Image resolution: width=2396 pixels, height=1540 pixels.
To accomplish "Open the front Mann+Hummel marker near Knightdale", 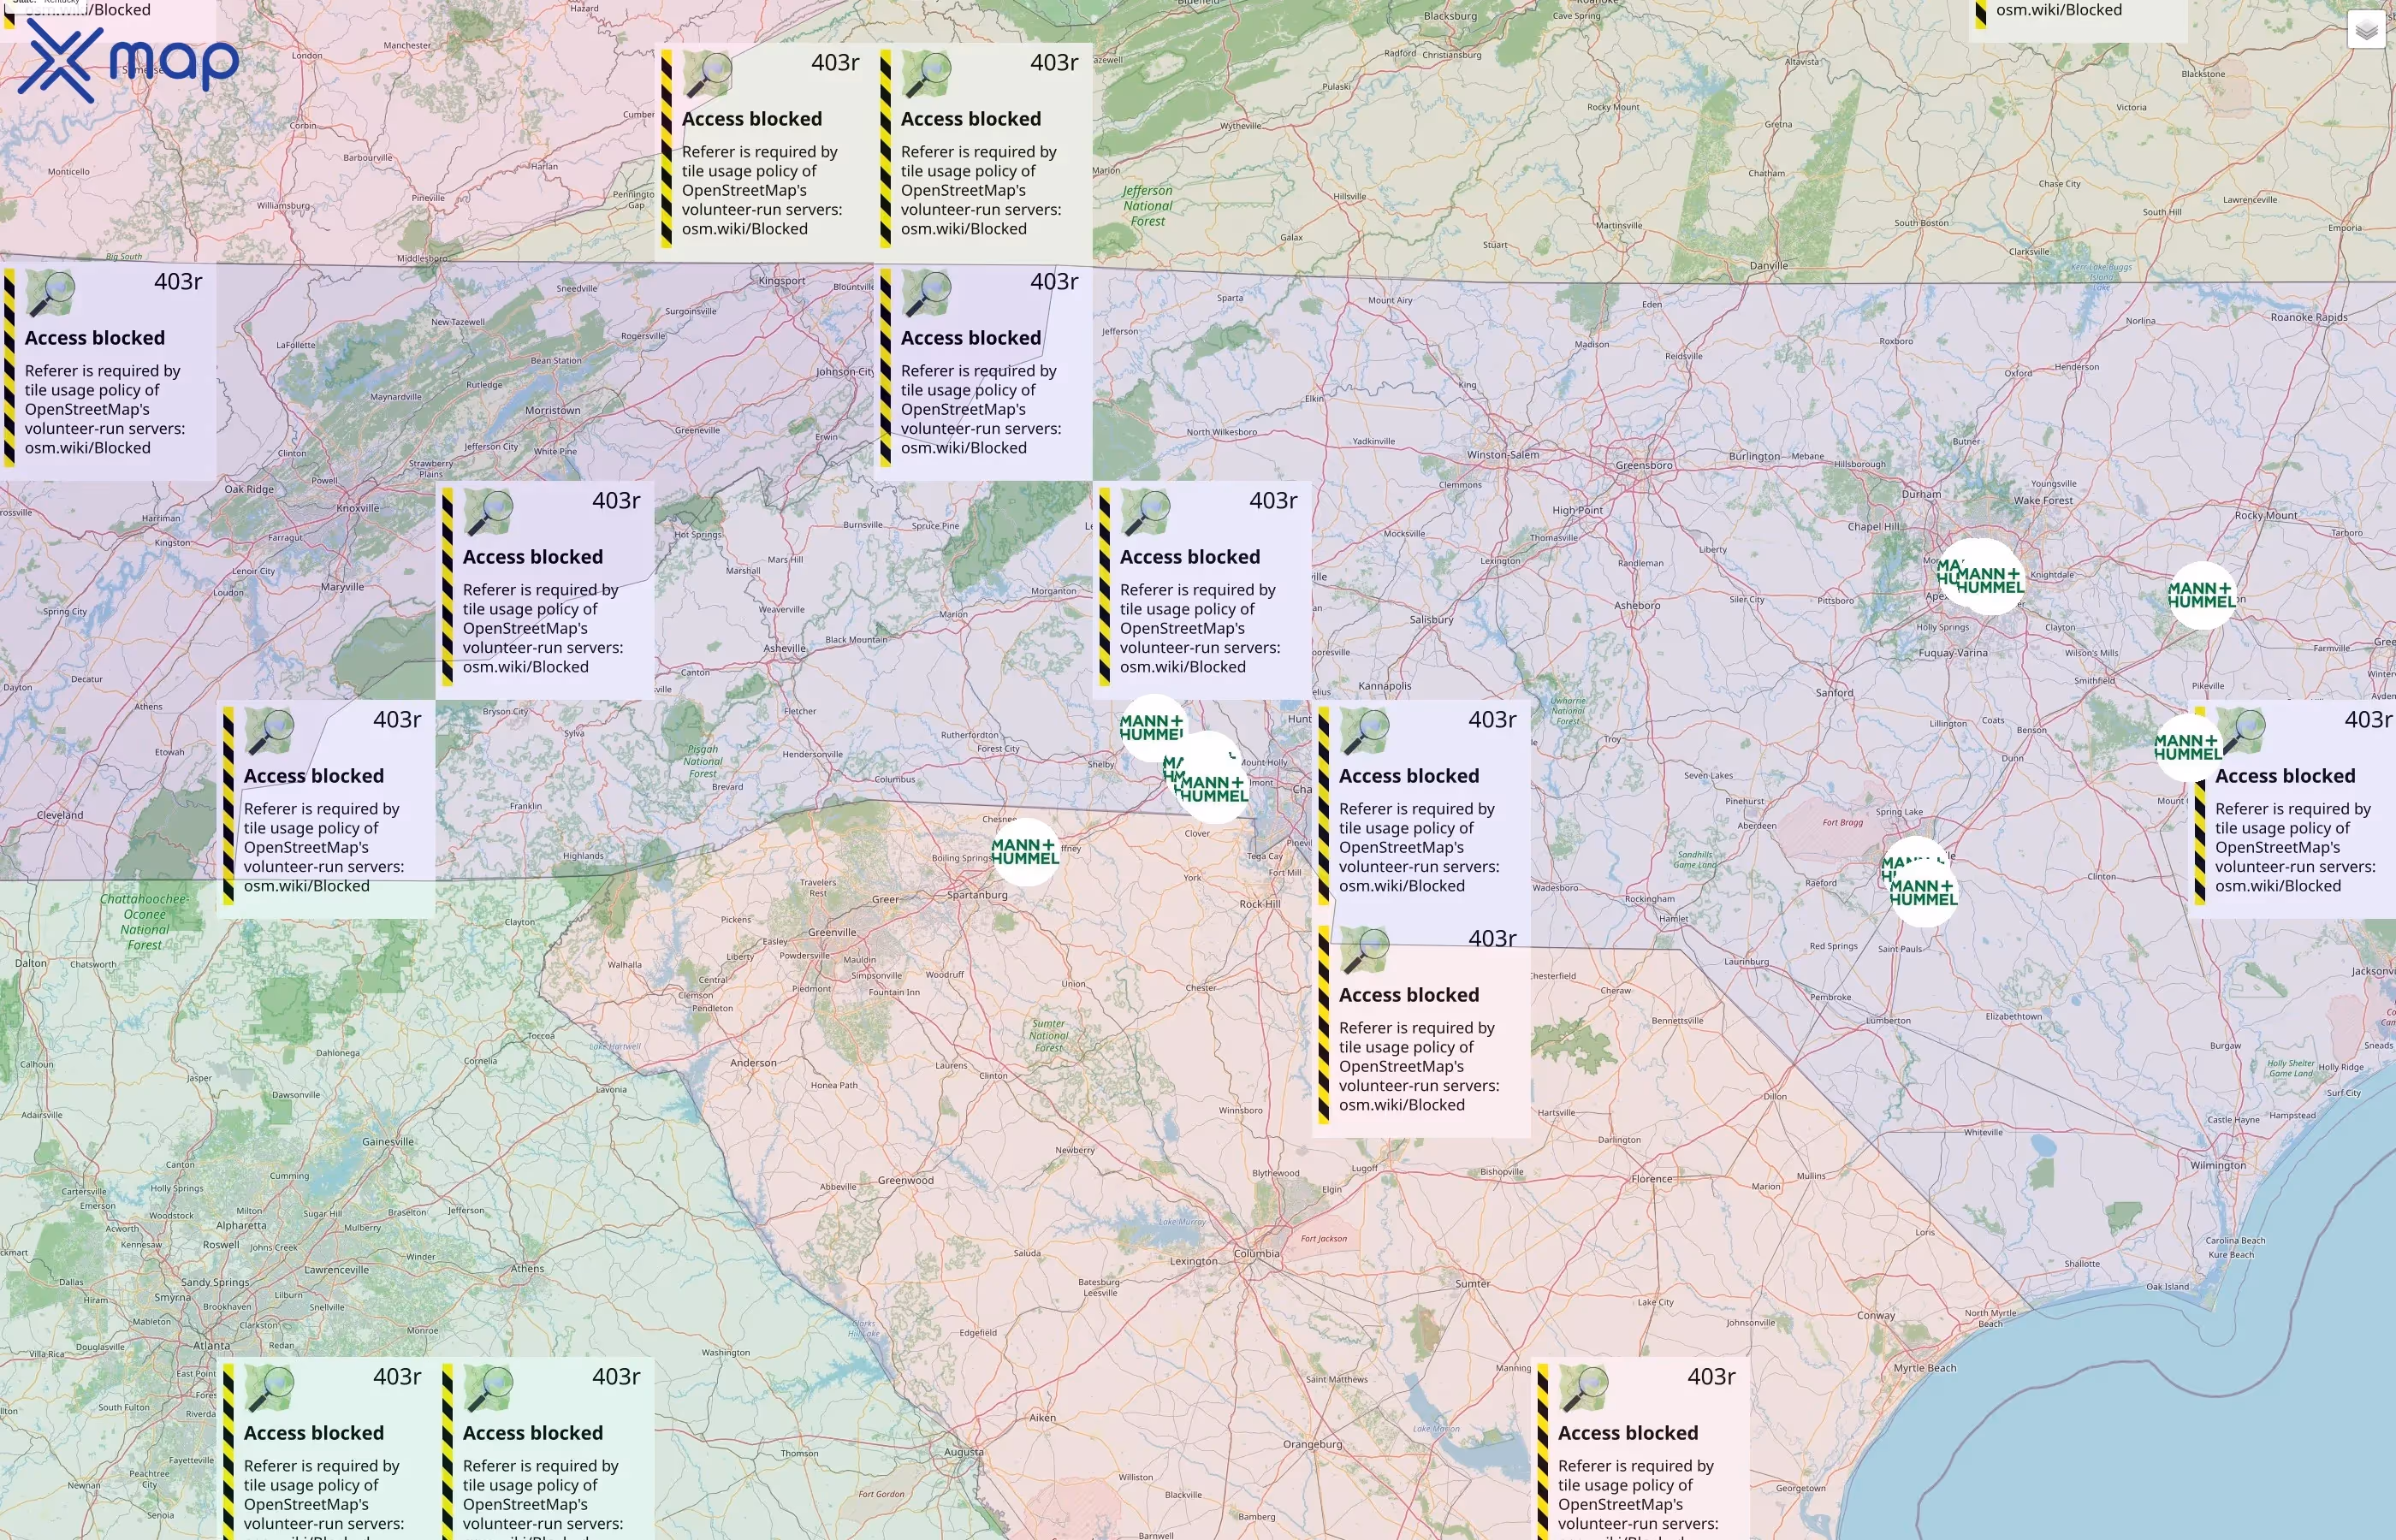I will 1990,581.
